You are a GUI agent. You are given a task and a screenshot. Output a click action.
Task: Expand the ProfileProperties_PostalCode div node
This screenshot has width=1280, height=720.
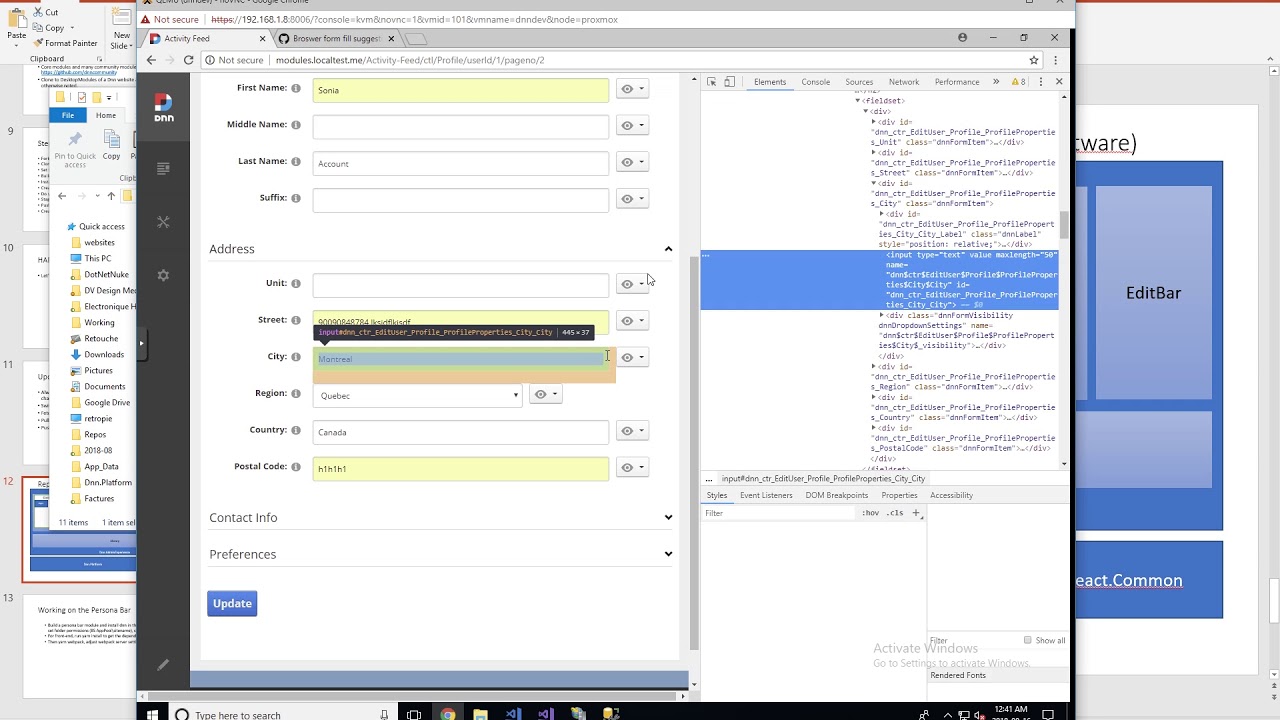[874, 428]
